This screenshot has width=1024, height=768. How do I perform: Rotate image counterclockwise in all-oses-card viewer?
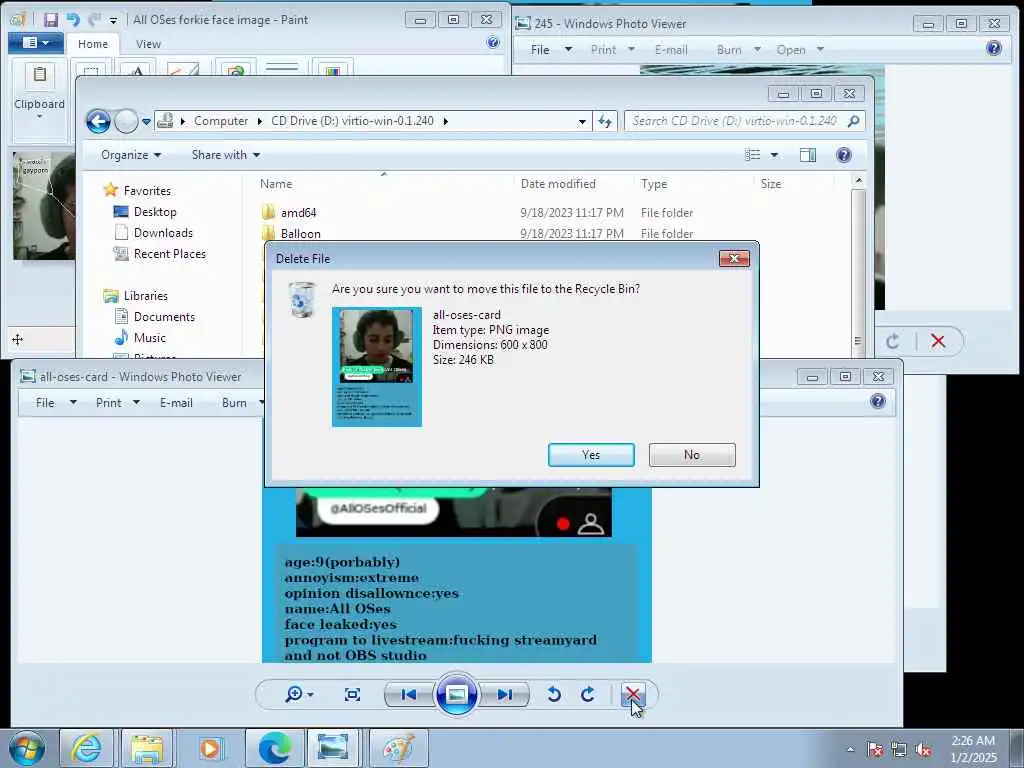tap(554, 694)
